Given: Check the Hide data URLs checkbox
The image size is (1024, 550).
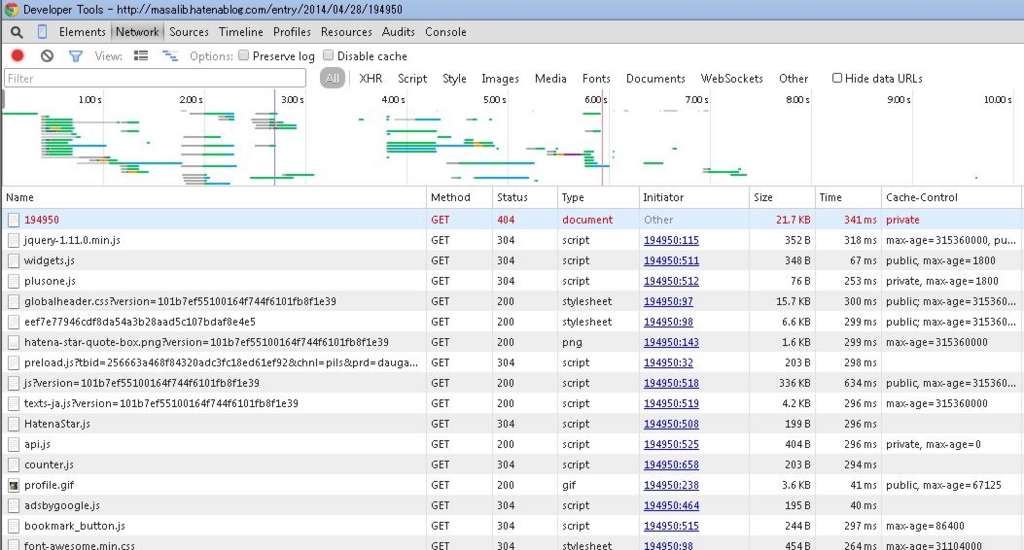Looking at the screenshot, I should [837, 78].
